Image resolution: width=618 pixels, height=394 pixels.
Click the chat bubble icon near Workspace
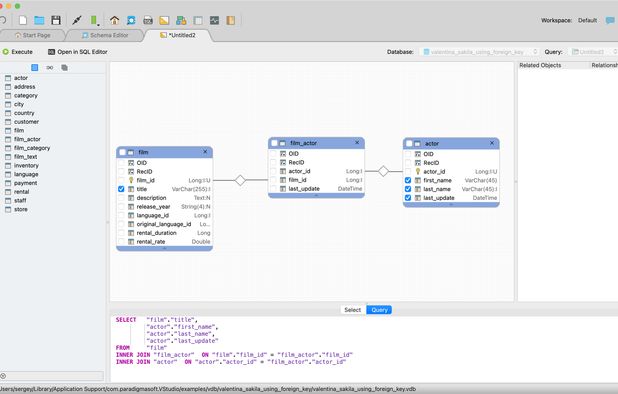[x=610, y=20]
